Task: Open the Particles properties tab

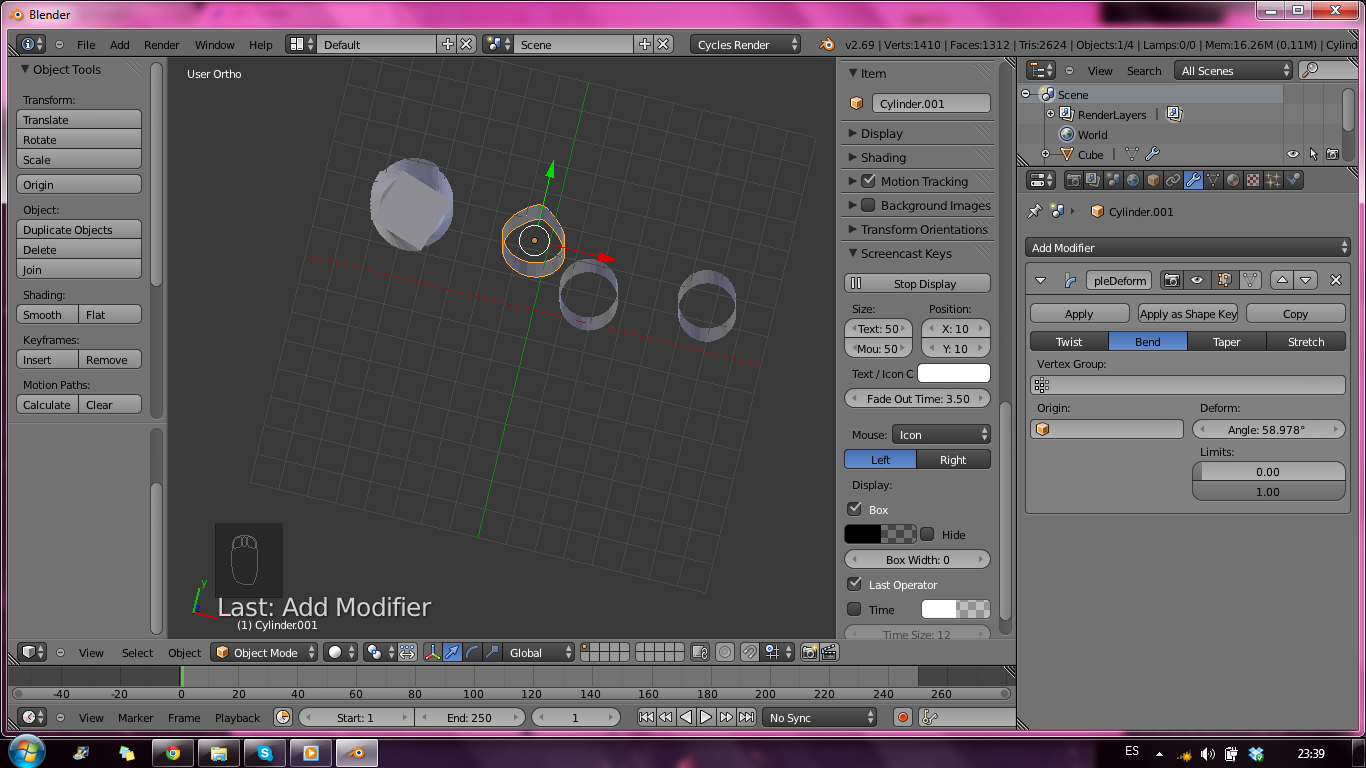Action: click(x=1273, y=180)
